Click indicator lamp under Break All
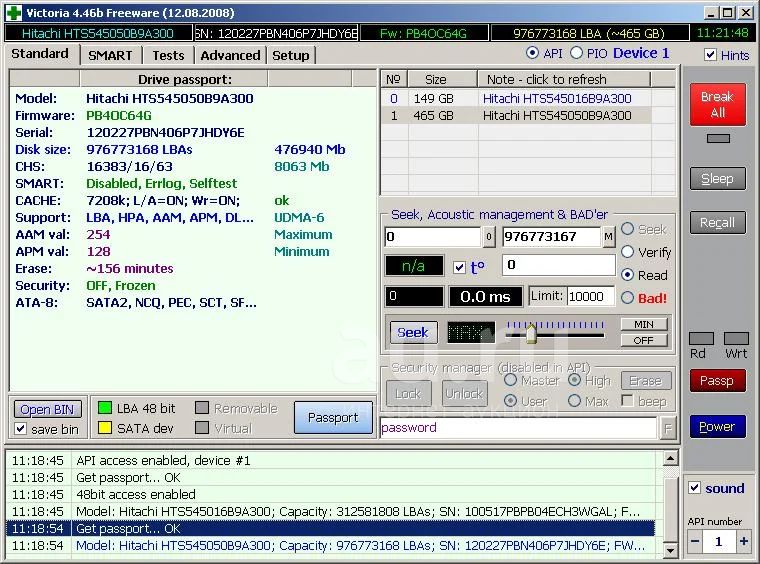This screenshot has height=564, width=760. tap(718, 139)
